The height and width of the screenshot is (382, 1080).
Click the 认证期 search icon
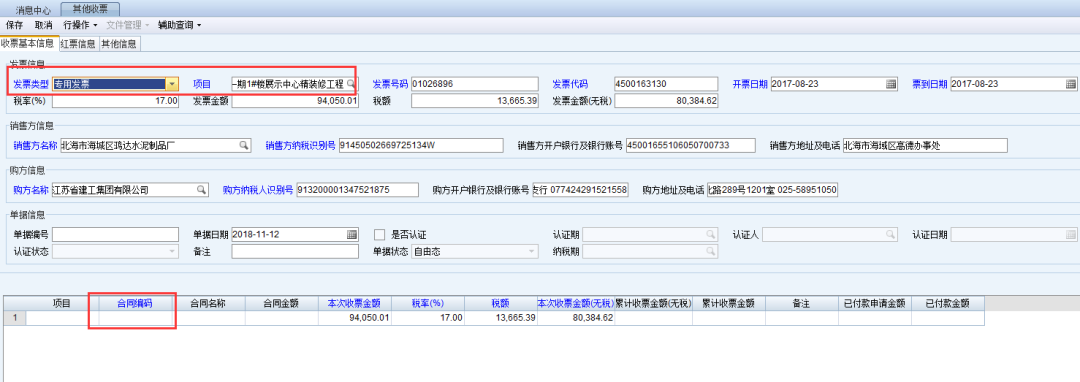point(710,235)
